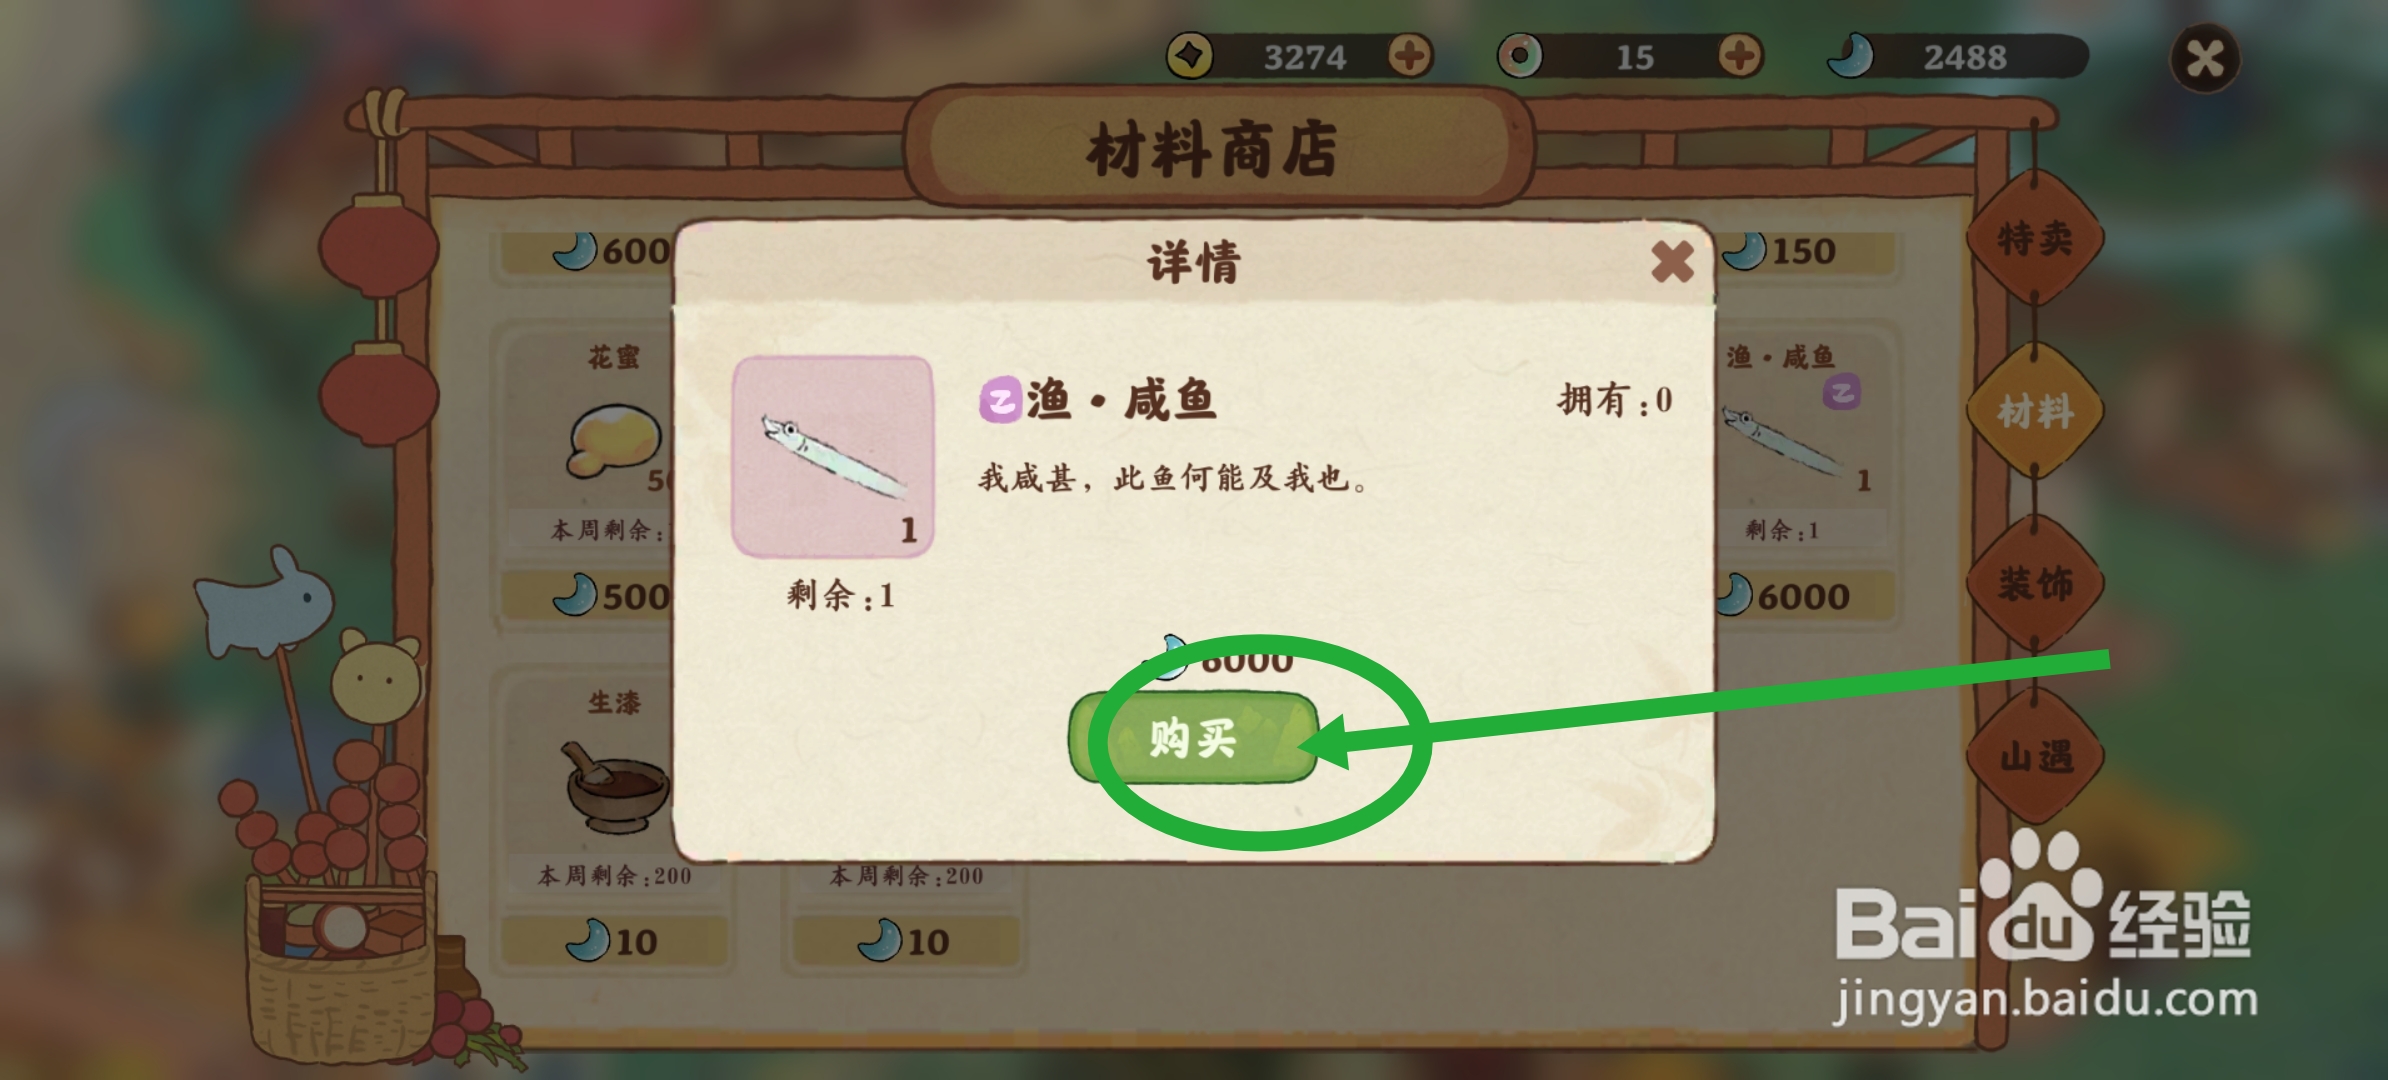Switch to the 材料 tab
This screenshot has width=2388, height=1080.
(x=2035, y=411)
